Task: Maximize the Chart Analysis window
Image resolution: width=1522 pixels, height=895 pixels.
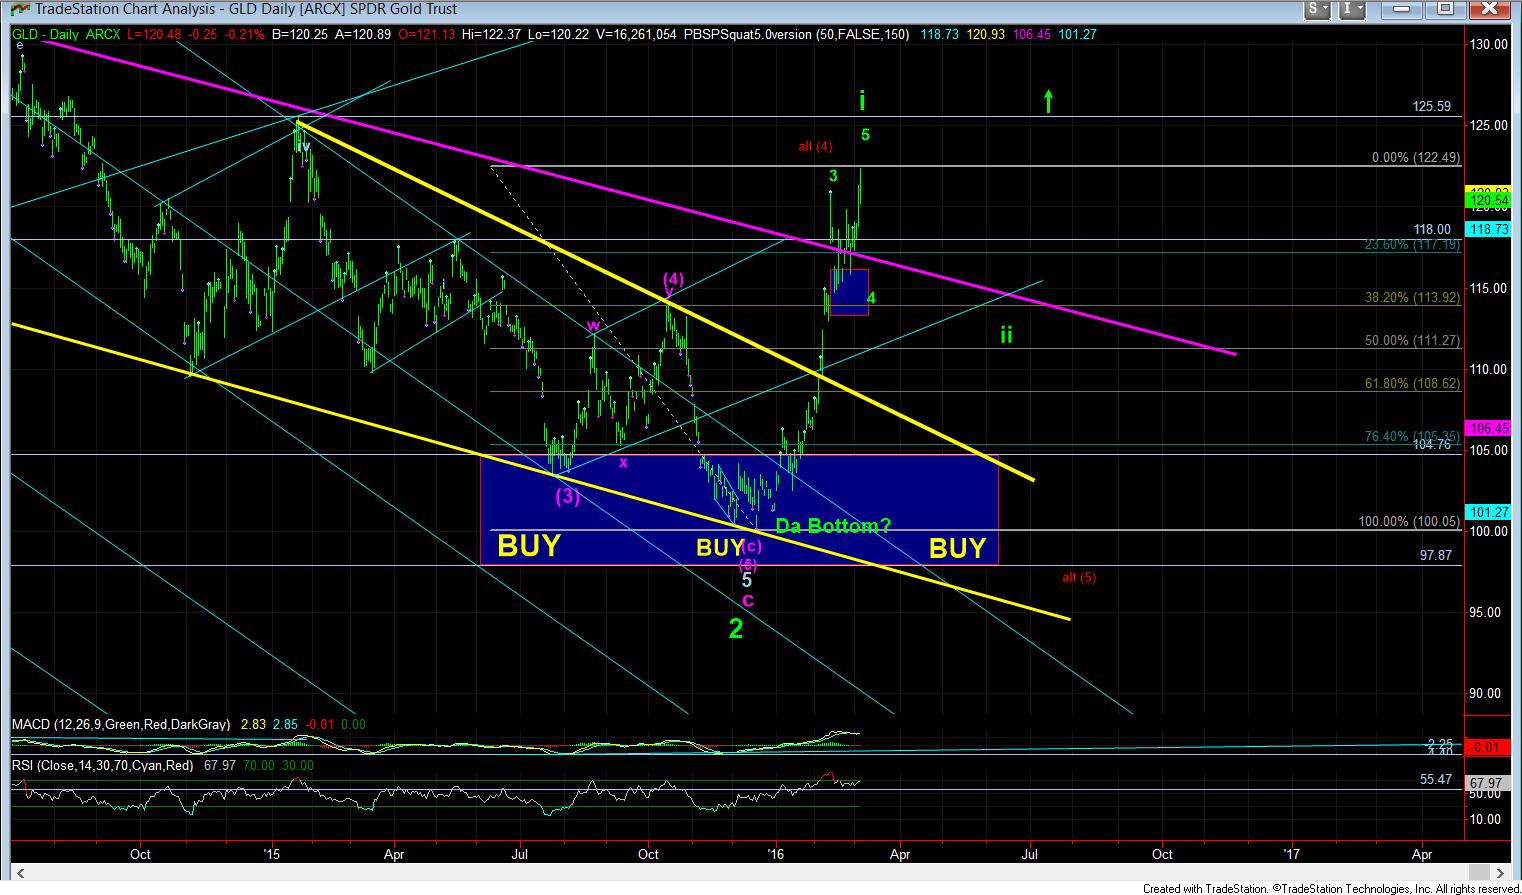Action: (x=1445, y=9)
